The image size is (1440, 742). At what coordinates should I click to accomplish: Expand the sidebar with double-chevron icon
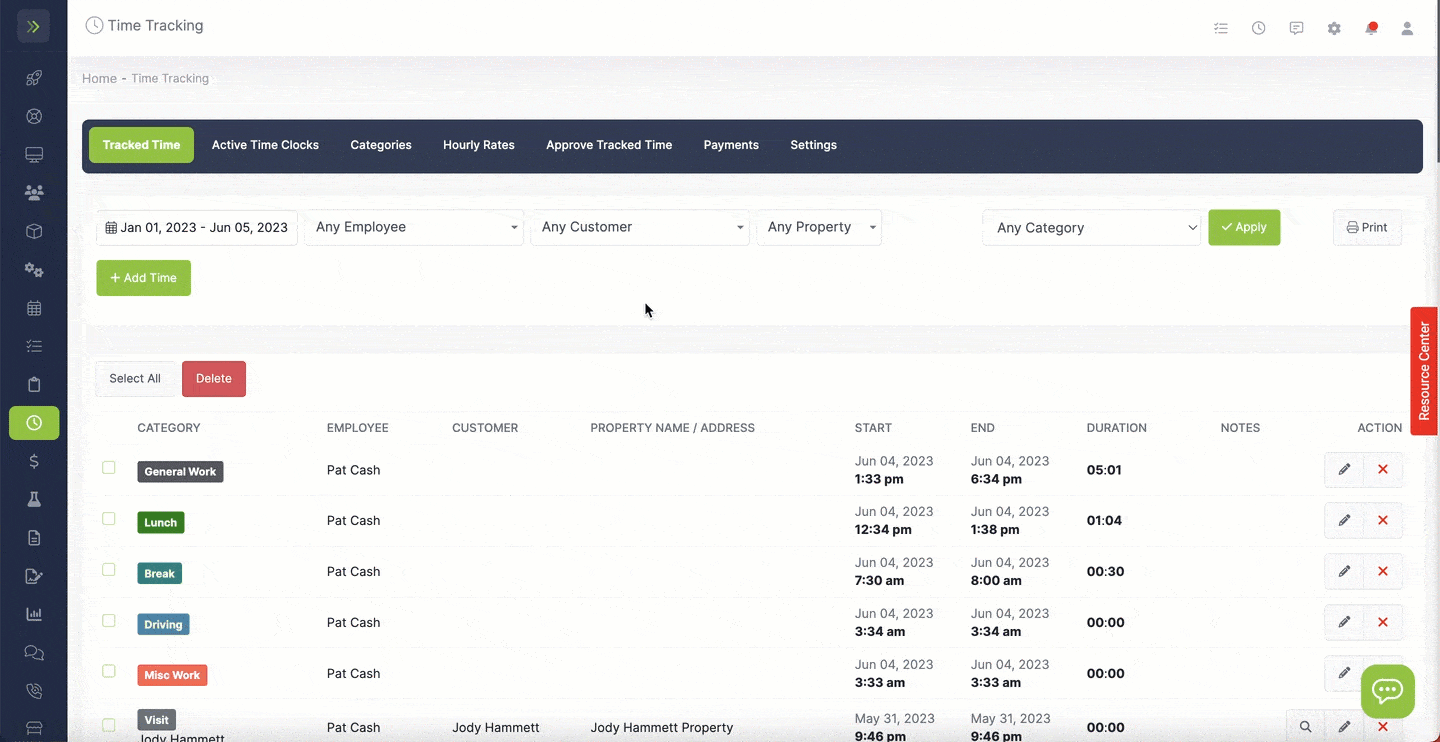33,27
